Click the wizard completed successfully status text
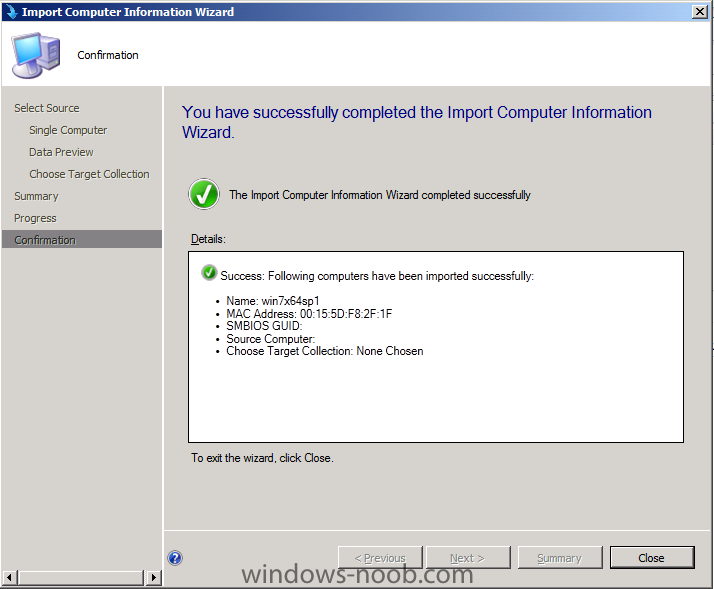This screenshot has width=714, height=589. 380,195
